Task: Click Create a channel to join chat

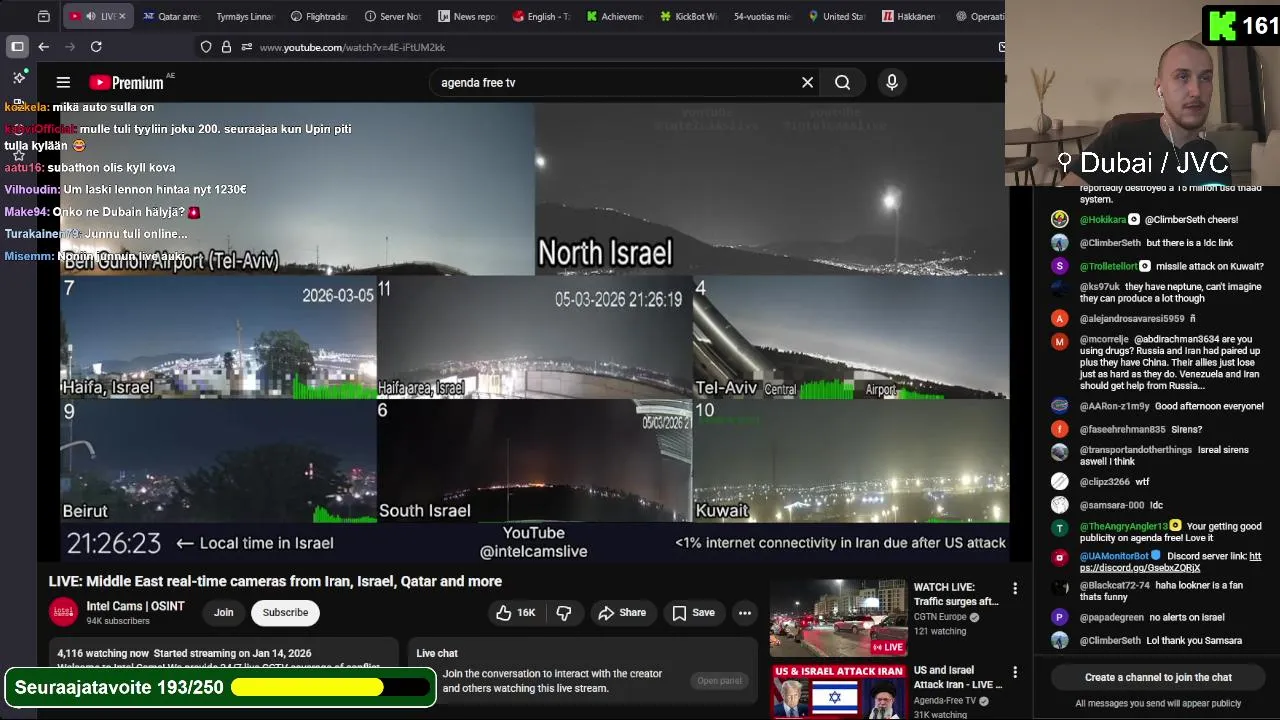Action: click(x=1158, y=677)
